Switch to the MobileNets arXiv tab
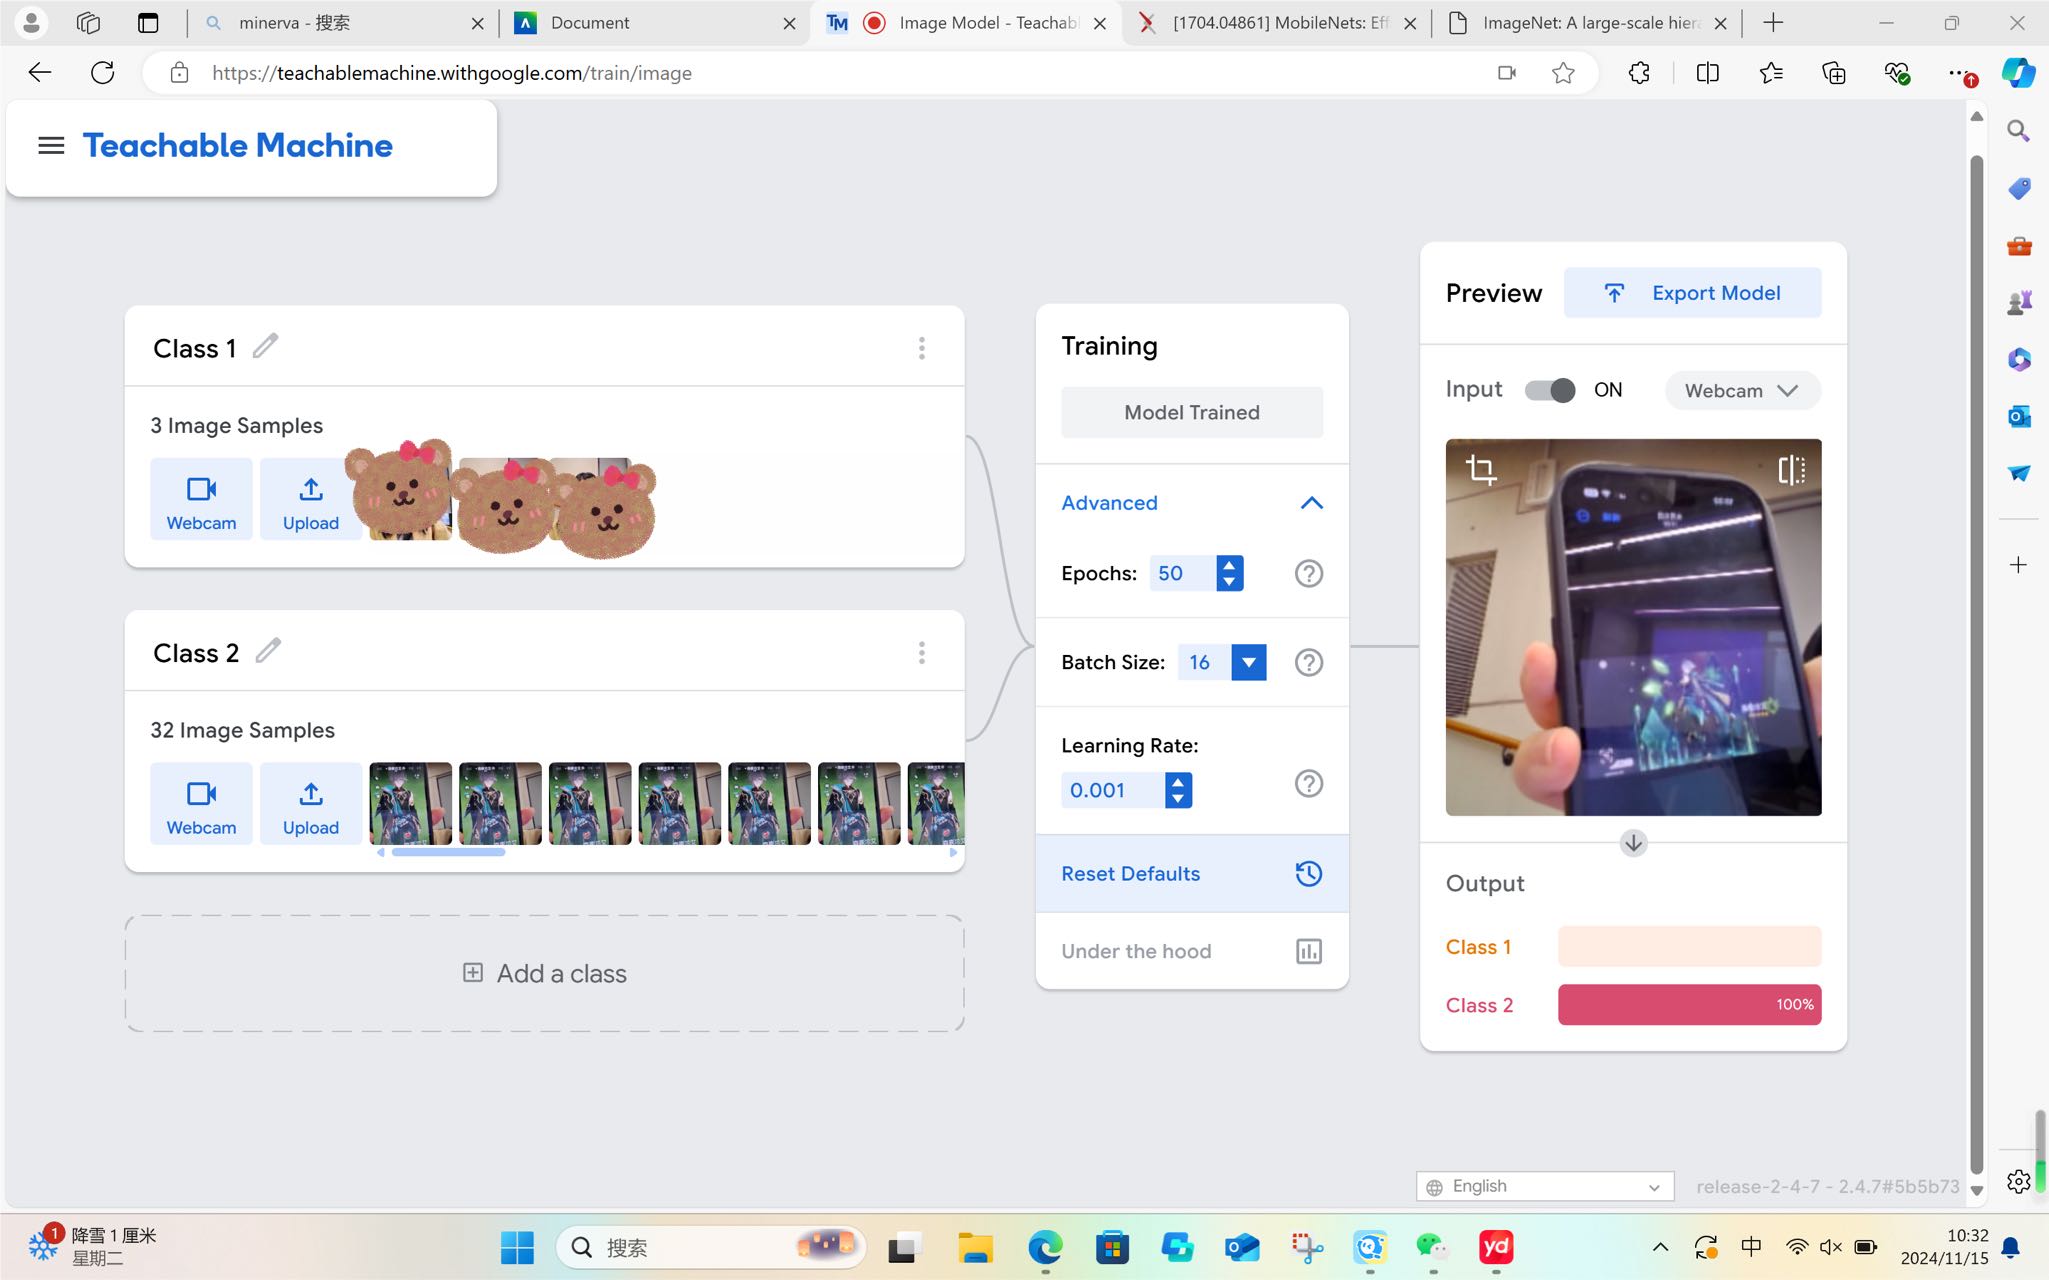This screenshot has width=2049, height=1280. coord(1278,23)
